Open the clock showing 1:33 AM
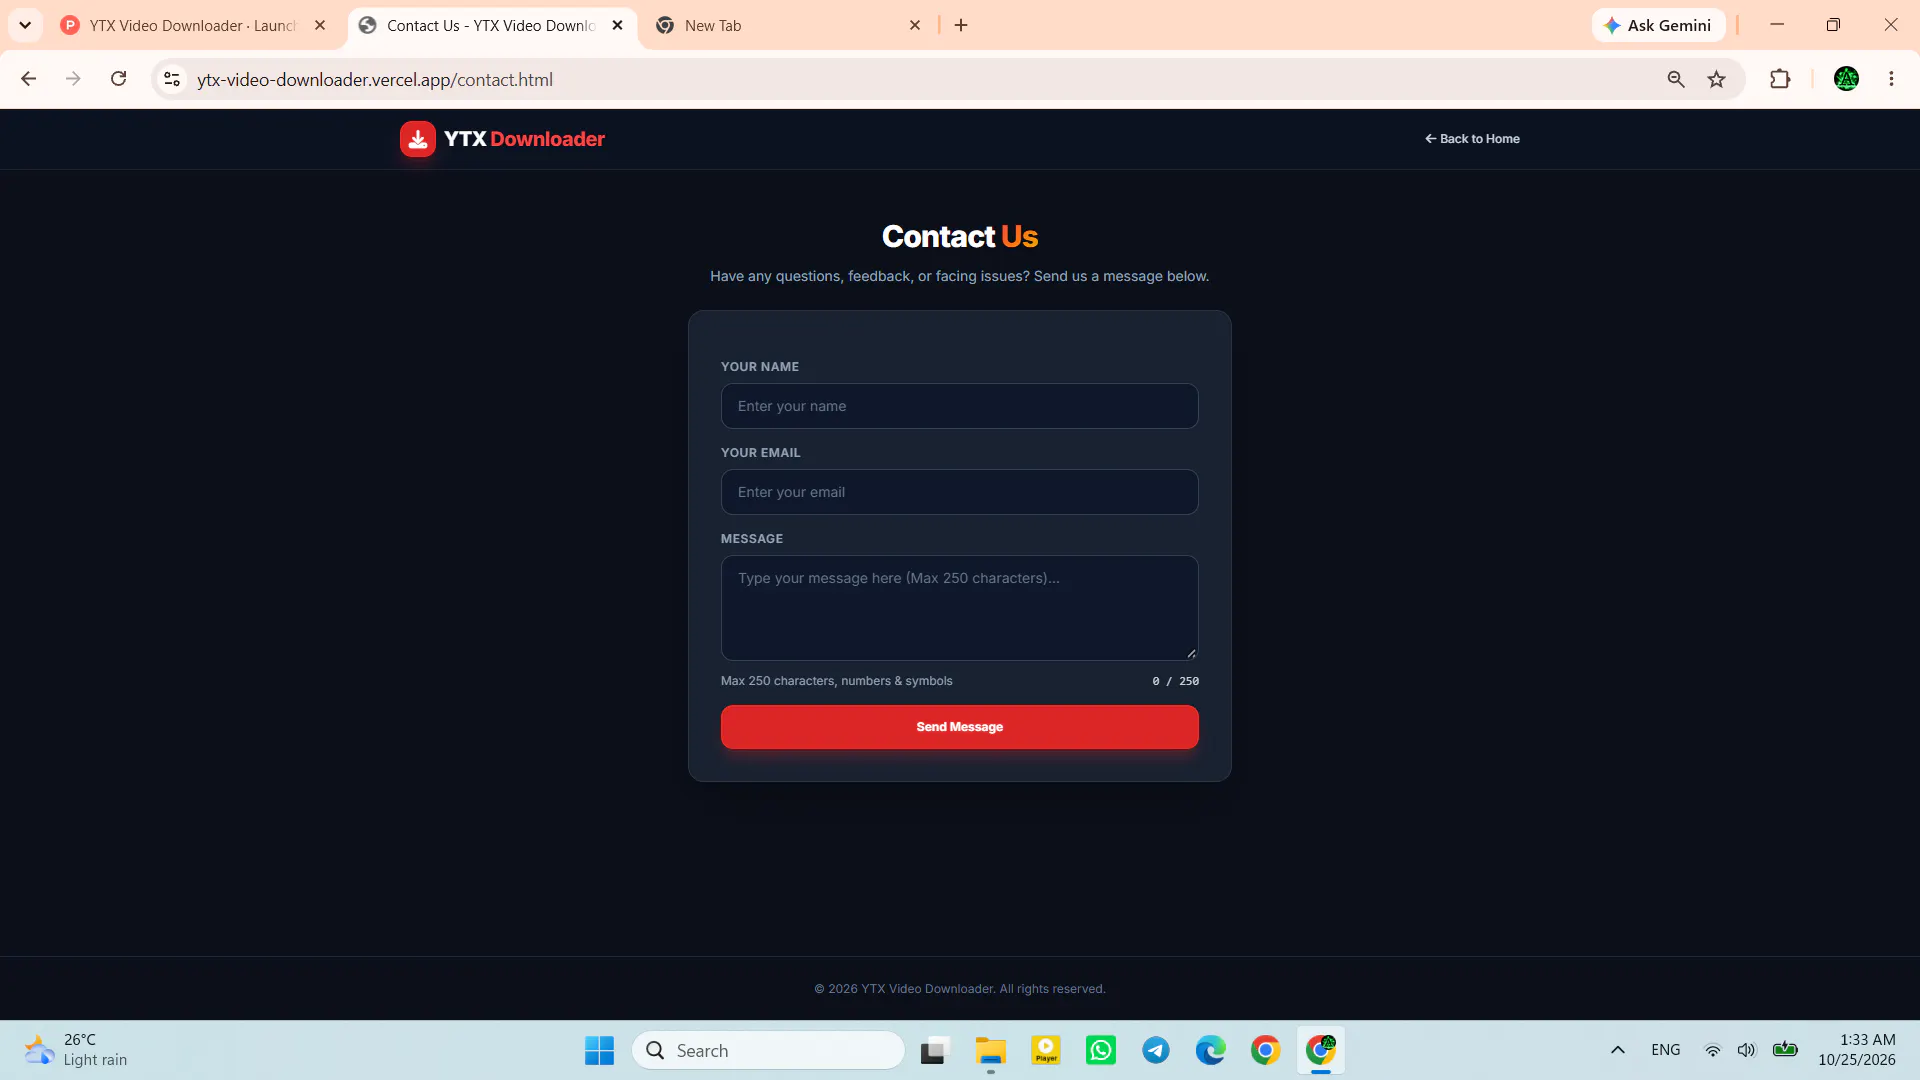This screenshot has width=1920, height=1080. pos(1857,1050)
